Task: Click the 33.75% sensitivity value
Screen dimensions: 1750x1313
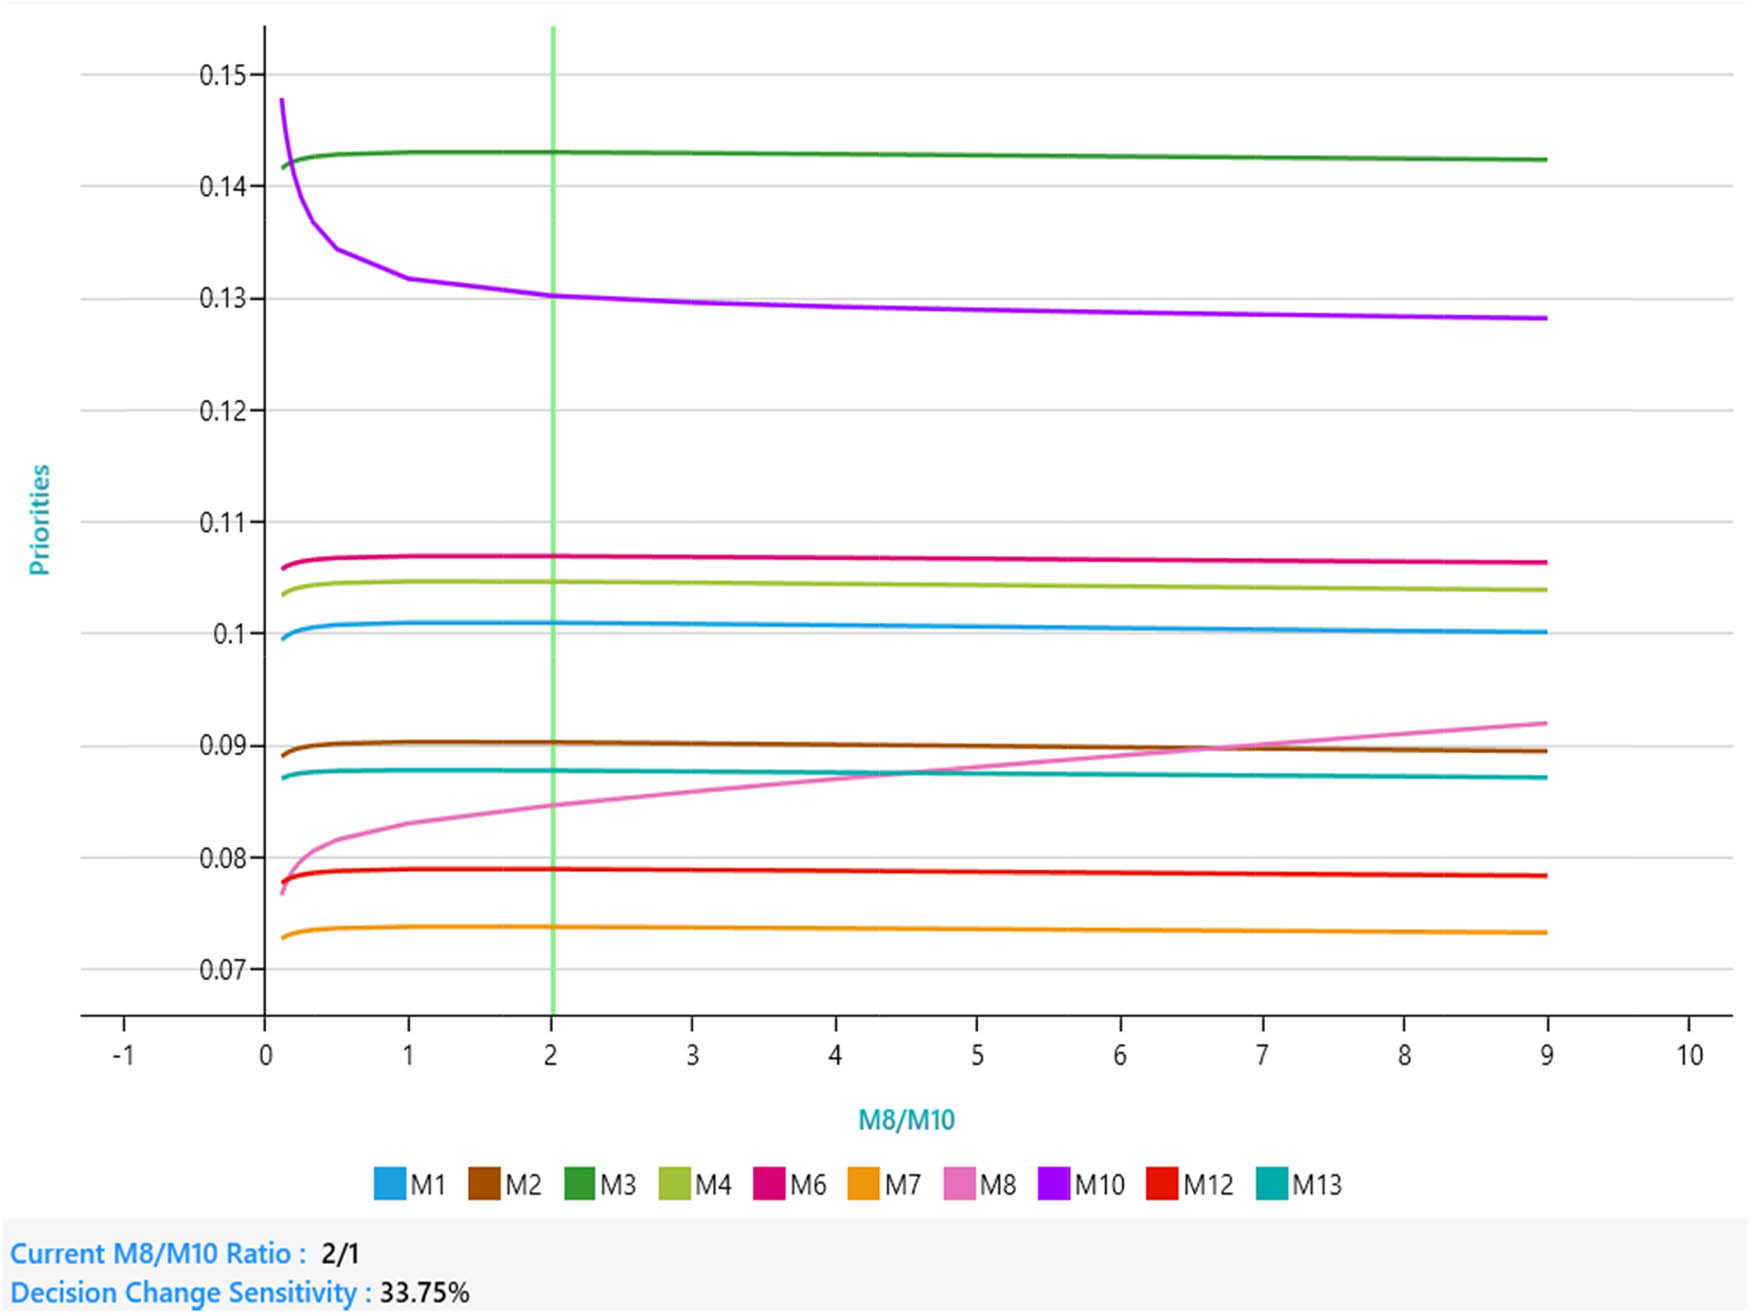Action: (x=424, y=1292)
